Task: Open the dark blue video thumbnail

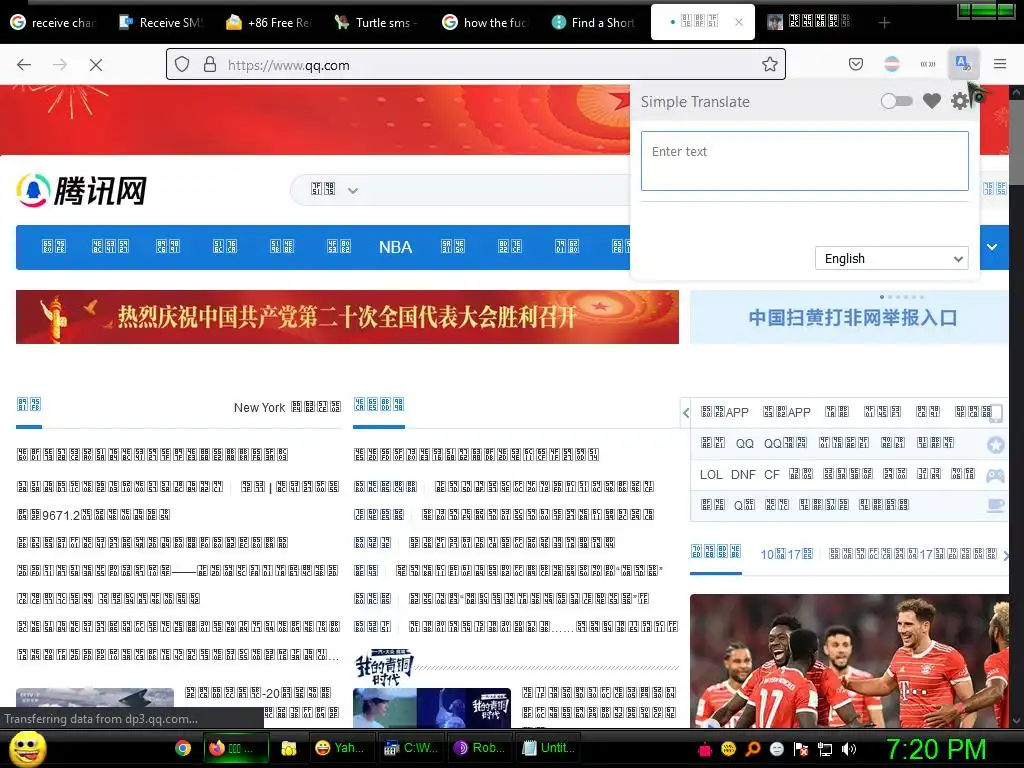Action: [x=432, y=708]
